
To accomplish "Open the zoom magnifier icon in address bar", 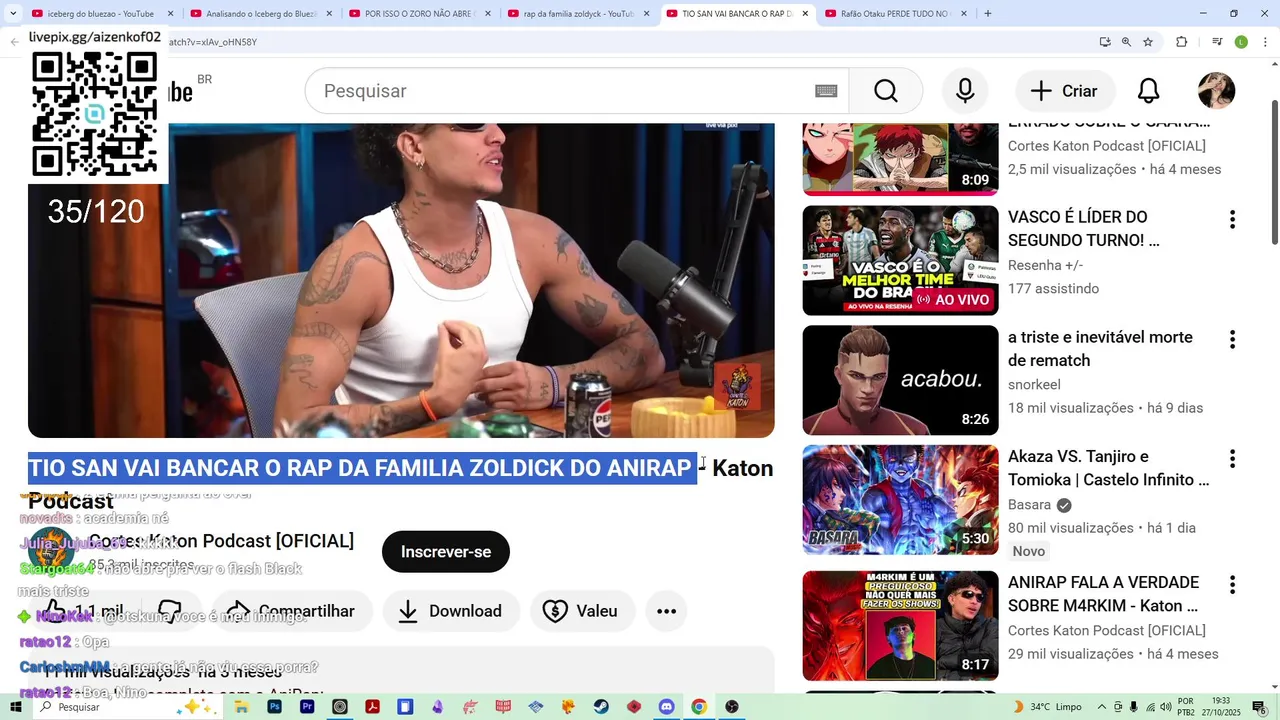I will (1126, 42).
